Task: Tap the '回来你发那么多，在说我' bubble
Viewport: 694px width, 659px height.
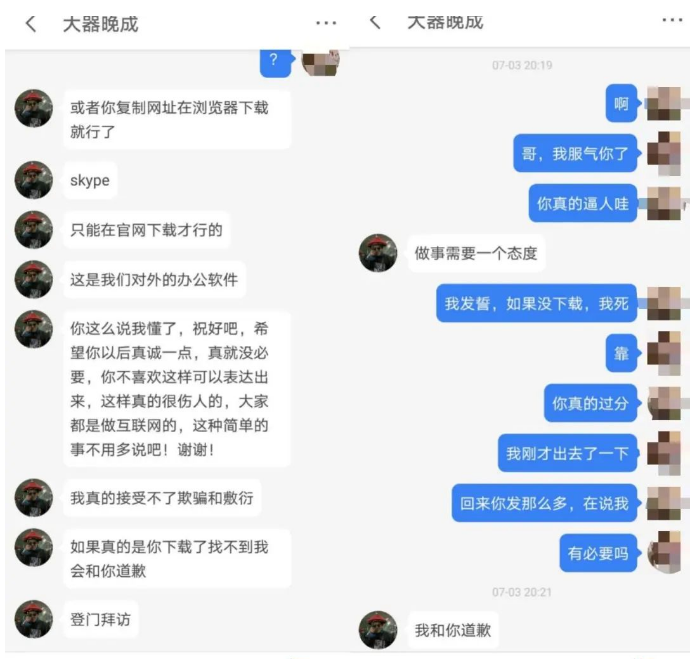Action: pos(545,503)
